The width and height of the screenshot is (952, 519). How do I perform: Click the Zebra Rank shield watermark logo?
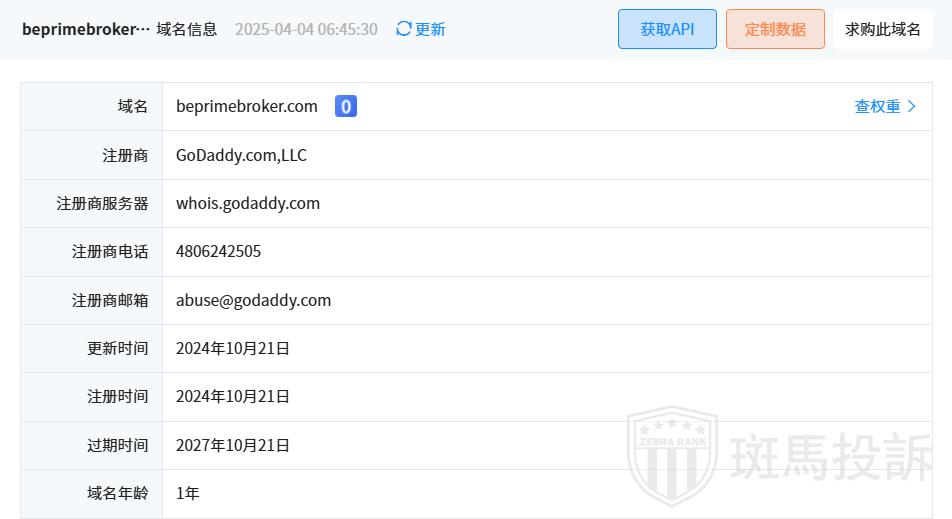(673, 456)
